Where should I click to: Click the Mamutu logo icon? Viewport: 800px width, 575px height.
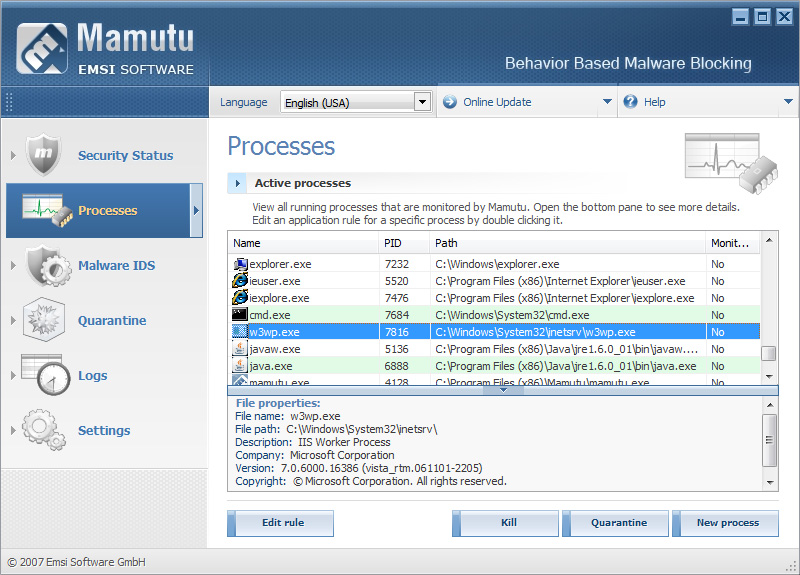42,48
